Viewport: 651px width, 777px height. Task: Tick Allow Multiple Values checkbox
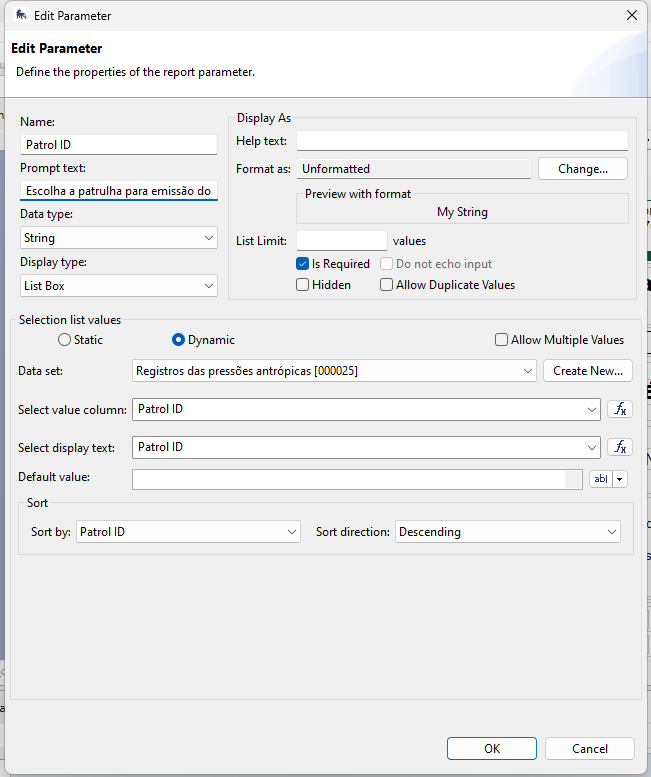tap(501, 340)
